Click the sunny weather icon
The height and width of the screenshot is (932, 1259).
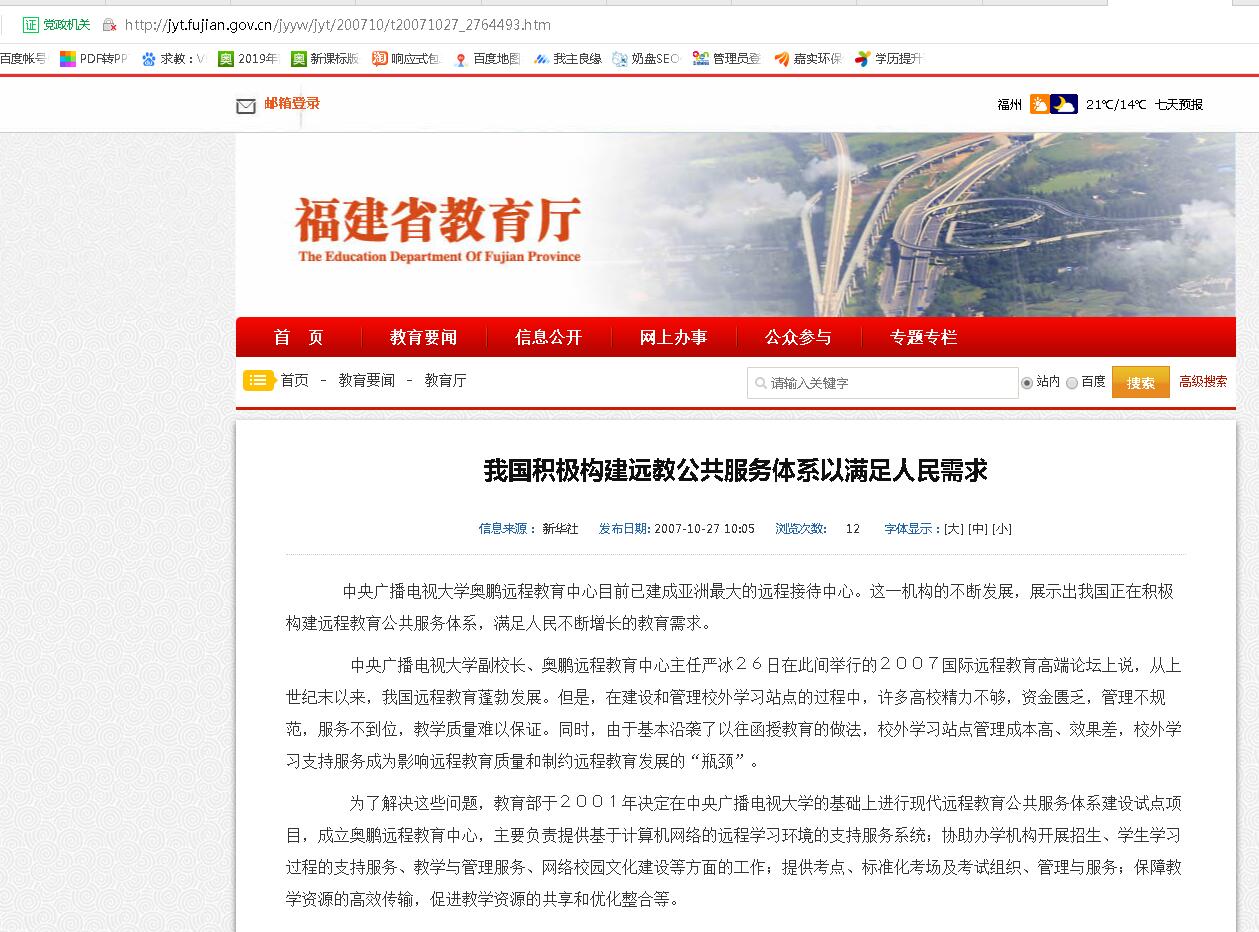(x=1039, y=104)
